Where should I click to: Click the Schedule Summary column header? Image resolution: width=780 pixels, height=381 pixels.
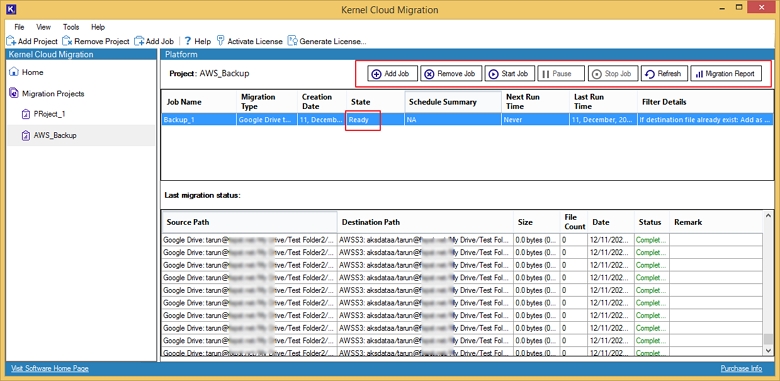pyautogui.click(x=453, y=102)
